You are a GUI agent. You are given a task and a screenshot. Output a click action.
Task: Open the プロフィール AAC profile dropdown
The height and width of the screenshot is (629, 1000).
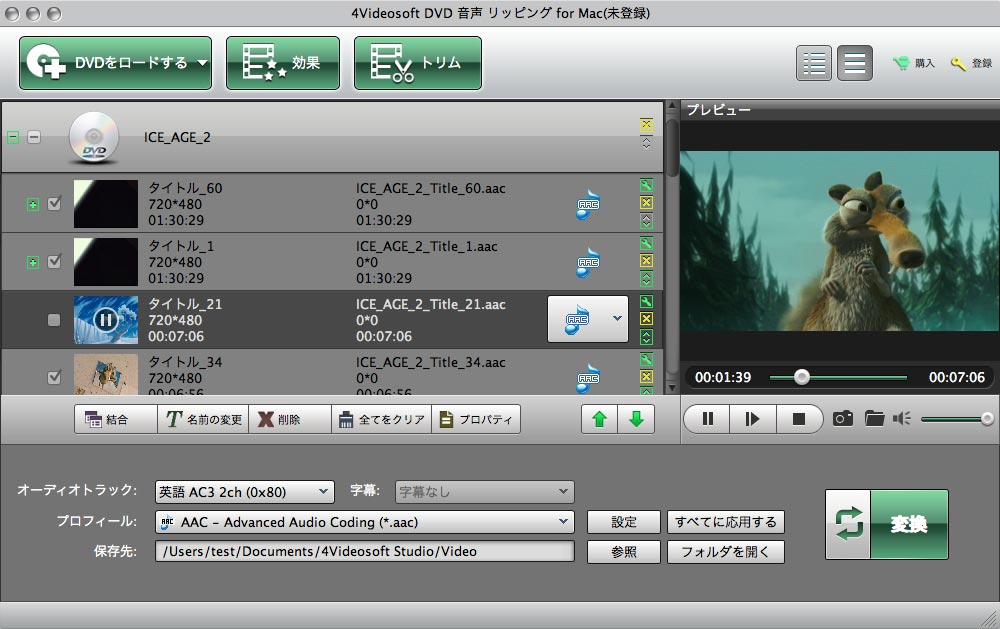click(x=365, y=522)
